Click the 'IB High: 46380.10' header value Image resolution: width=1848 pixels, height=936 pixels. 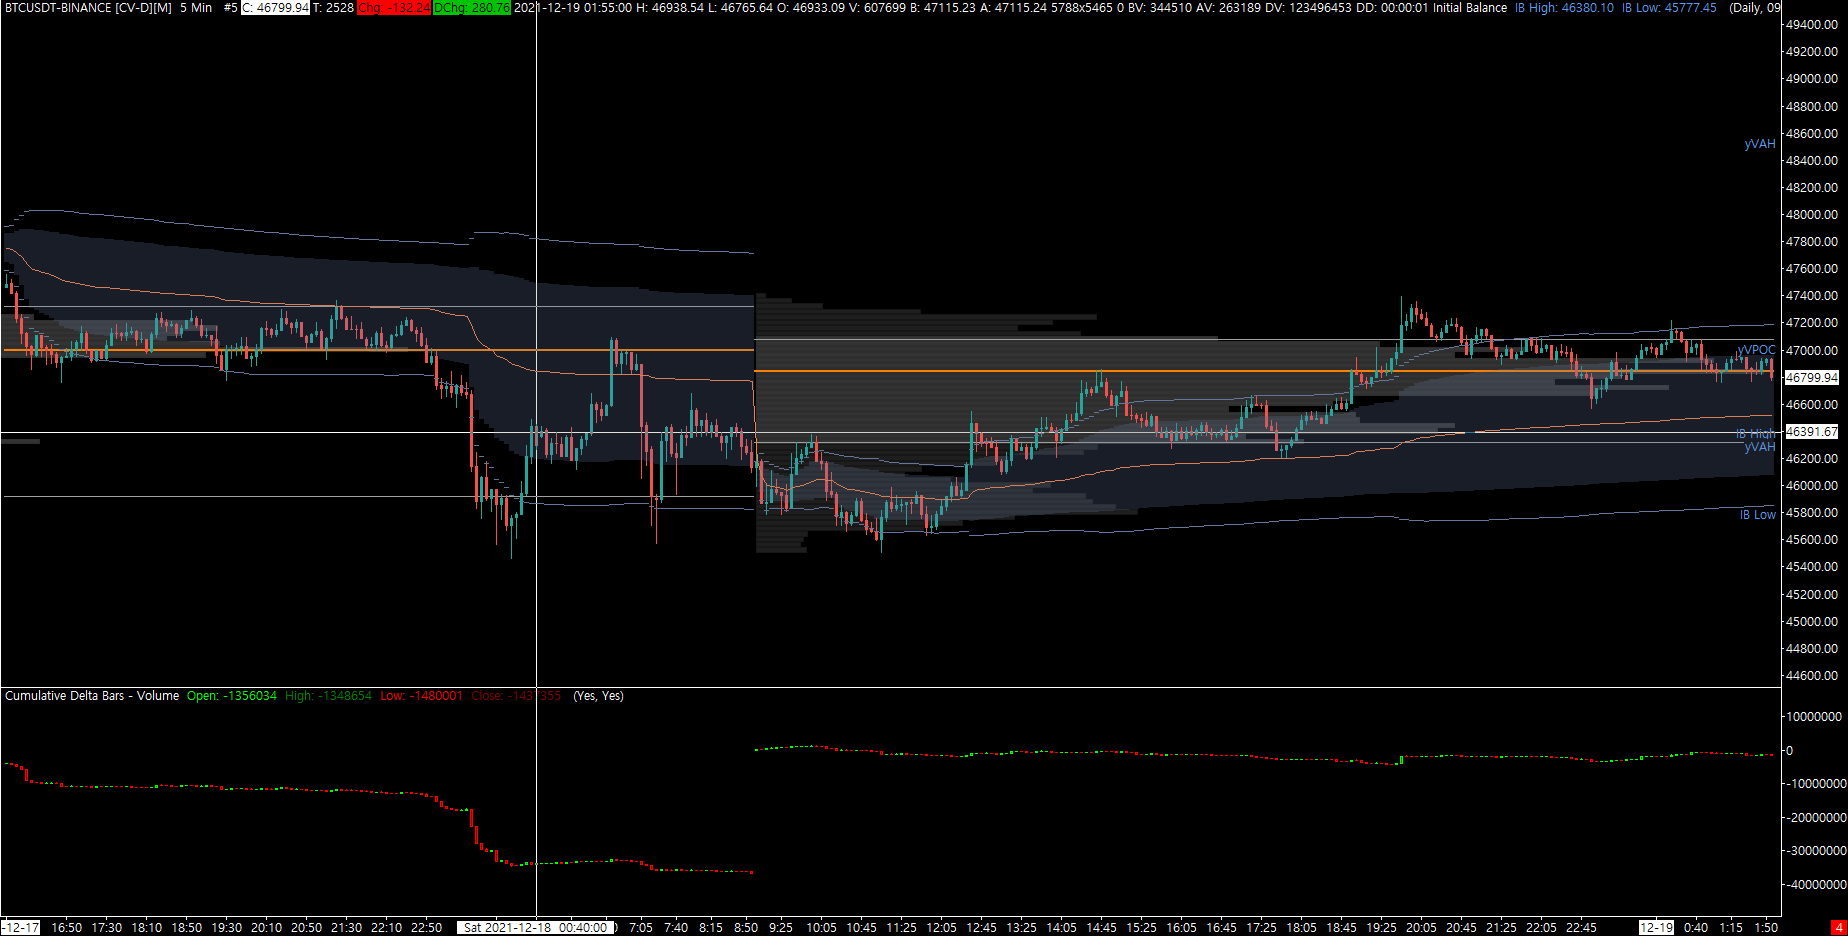[1564, 7]
